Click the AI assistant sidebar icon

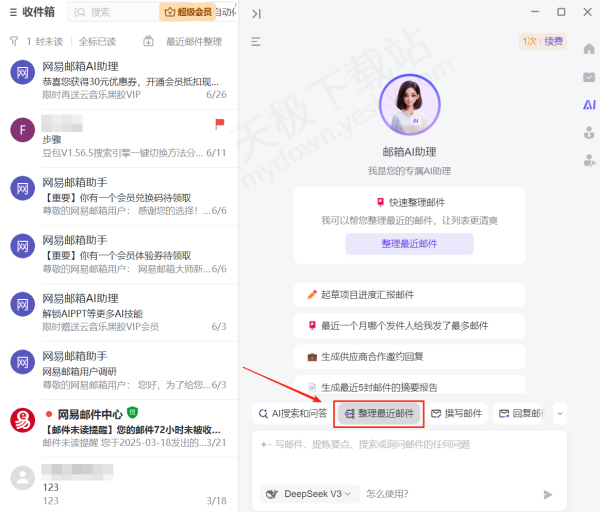click(589, 104)
